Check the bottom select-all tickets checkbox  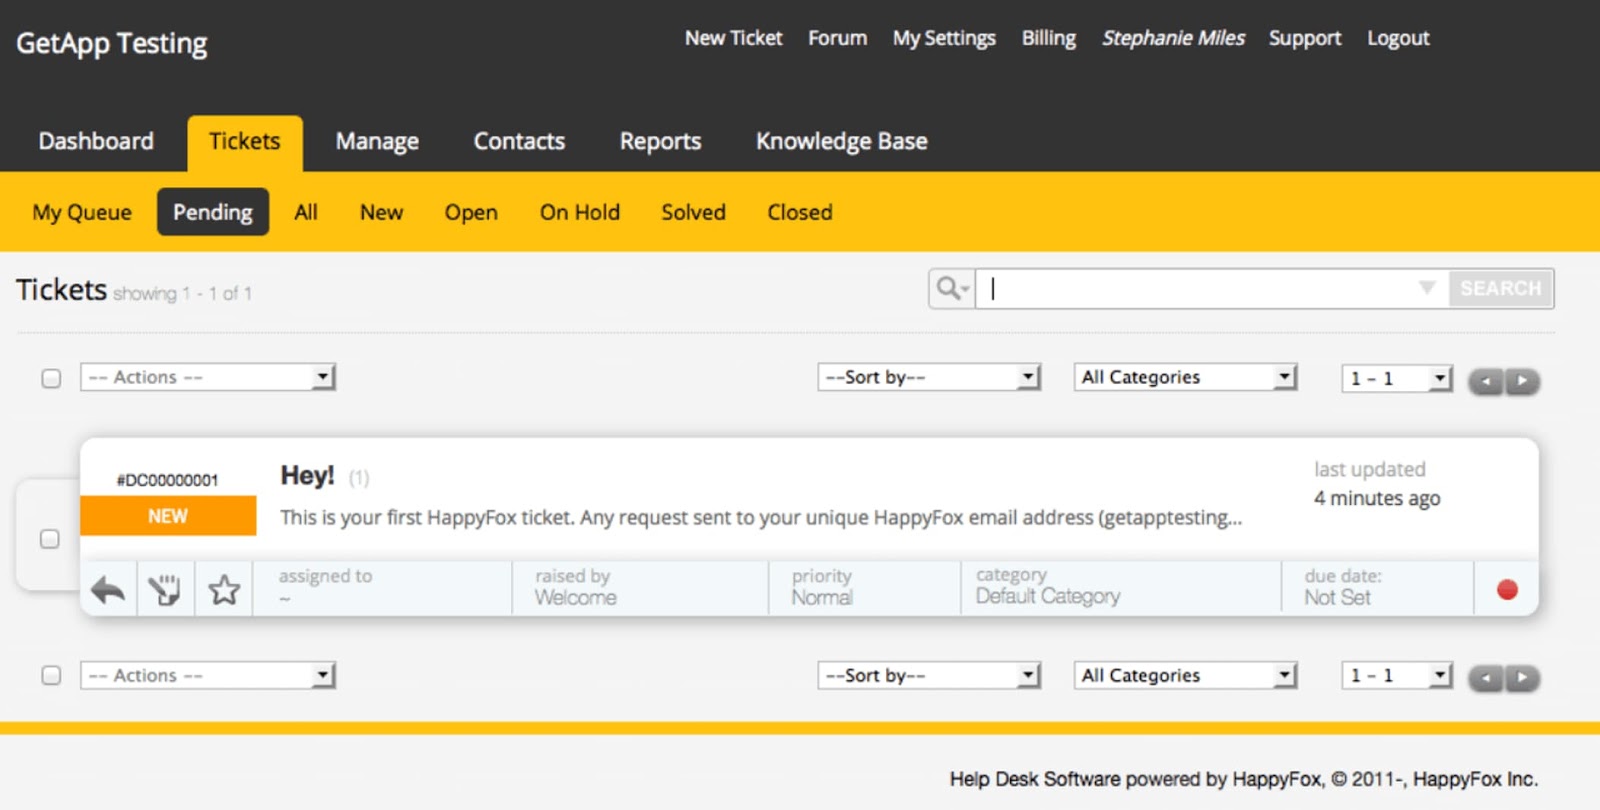(51, 675)
